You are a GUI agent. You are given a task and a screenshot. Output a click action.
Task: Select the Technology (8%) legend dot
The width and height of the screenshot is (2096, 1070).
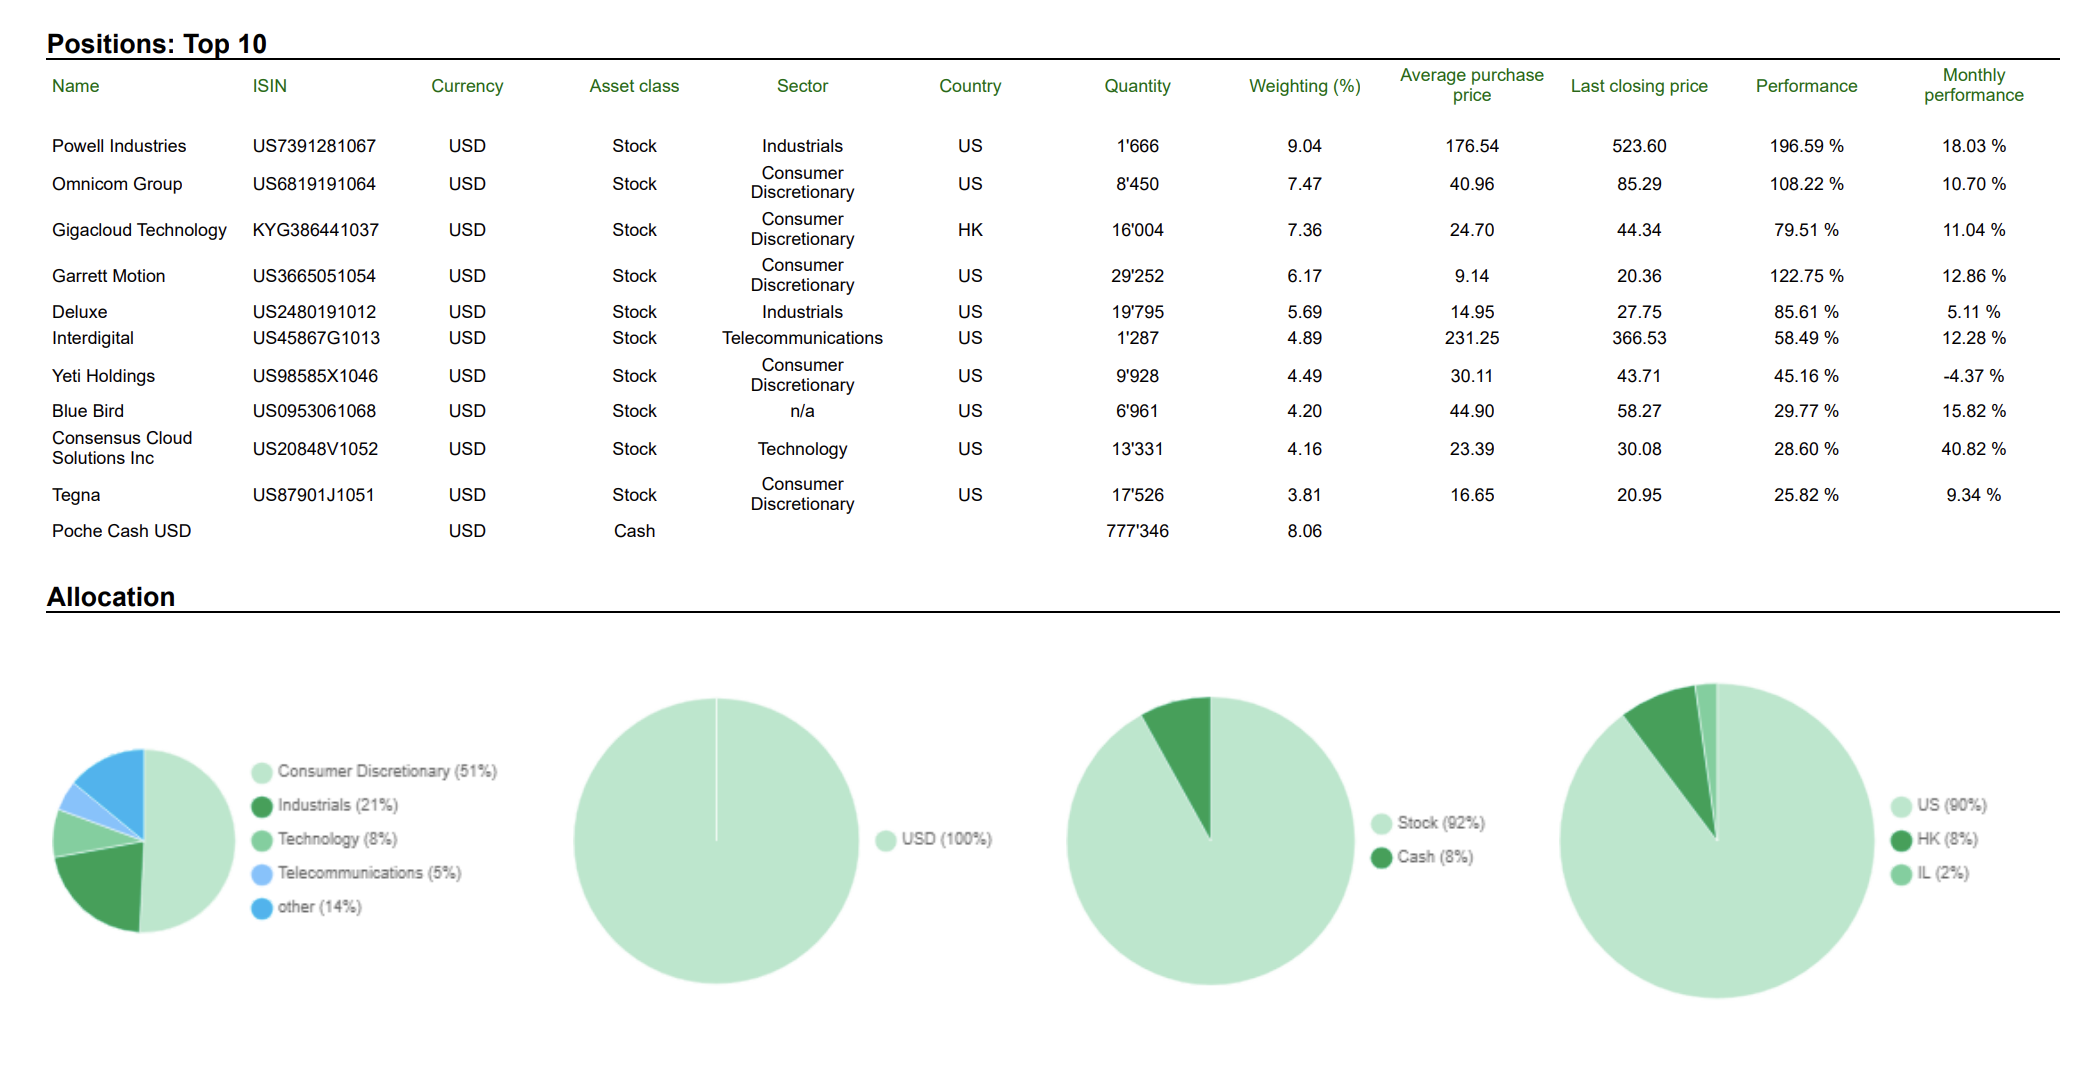click(261, 839)
